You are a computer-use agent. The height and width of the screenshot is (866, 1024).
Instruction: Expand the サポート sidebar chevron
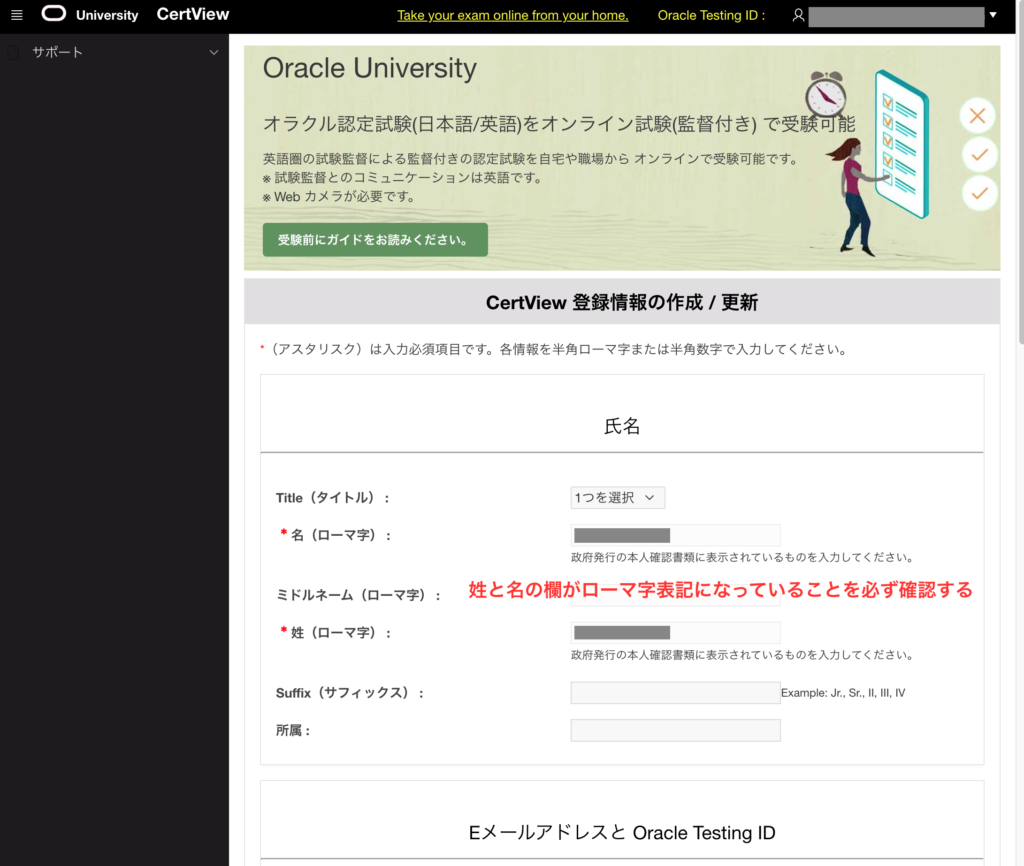[213, 52]
